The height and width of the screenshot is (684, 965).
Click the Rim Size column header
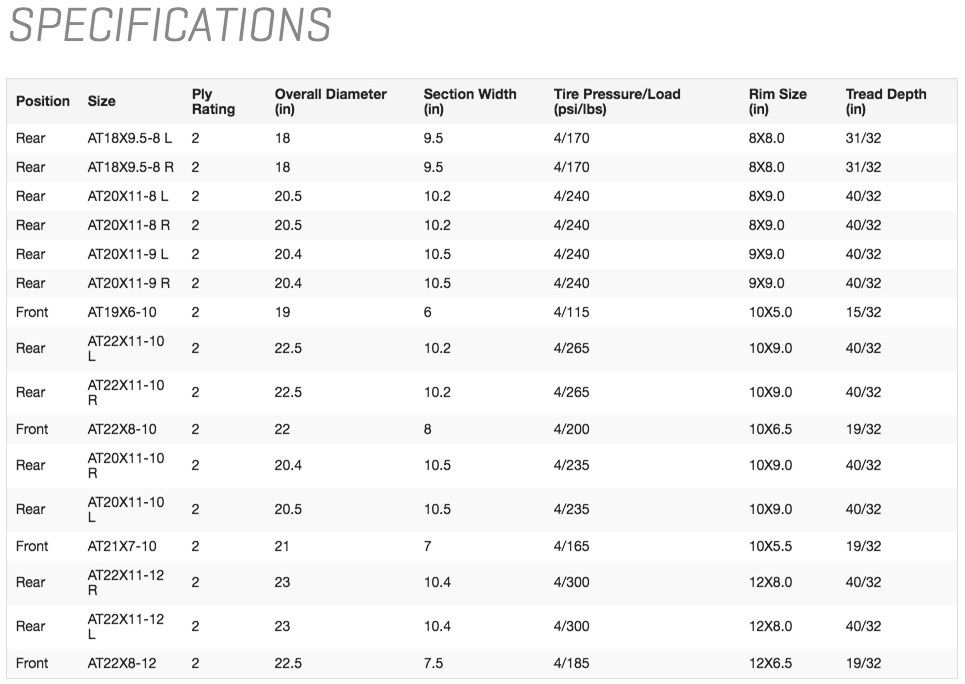[x=777, y=101]
